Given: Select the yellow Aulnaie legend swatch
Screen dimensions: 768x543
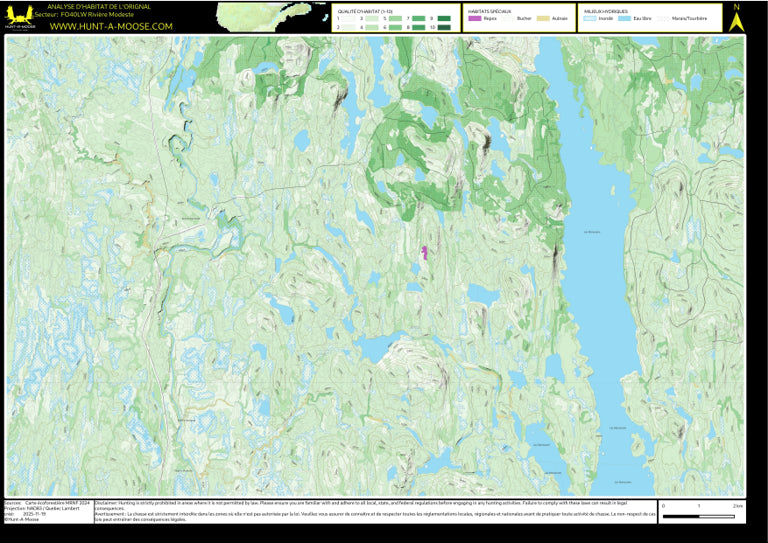Looking at the screenshot, I should click(x=544, y=18).
